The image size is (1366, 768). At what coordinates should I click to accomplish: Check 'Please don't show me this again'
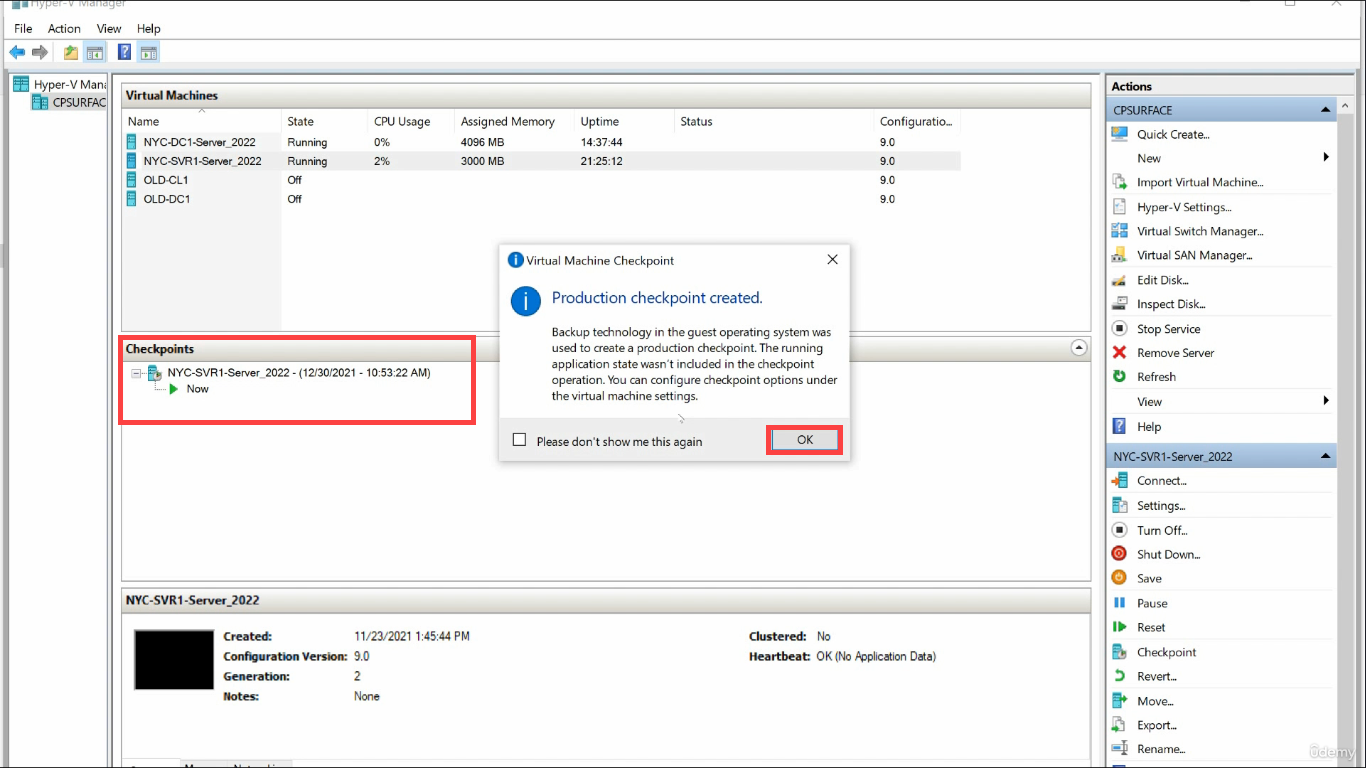pyautogui.click(x=519, y=440)
